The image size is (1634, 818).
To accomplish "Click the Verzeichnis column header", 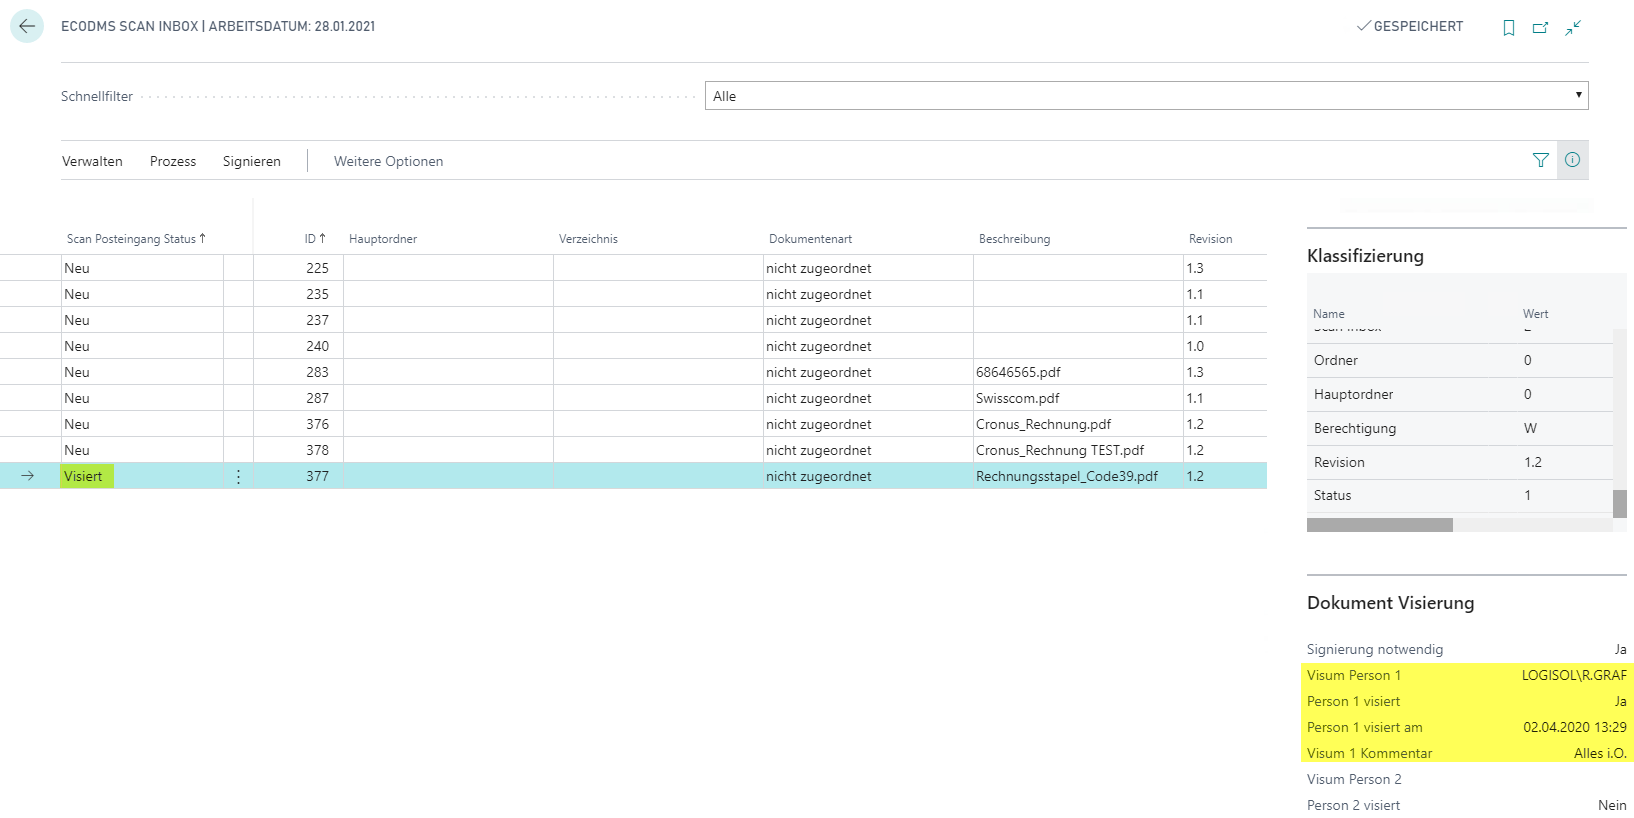I will click(588, 239).
